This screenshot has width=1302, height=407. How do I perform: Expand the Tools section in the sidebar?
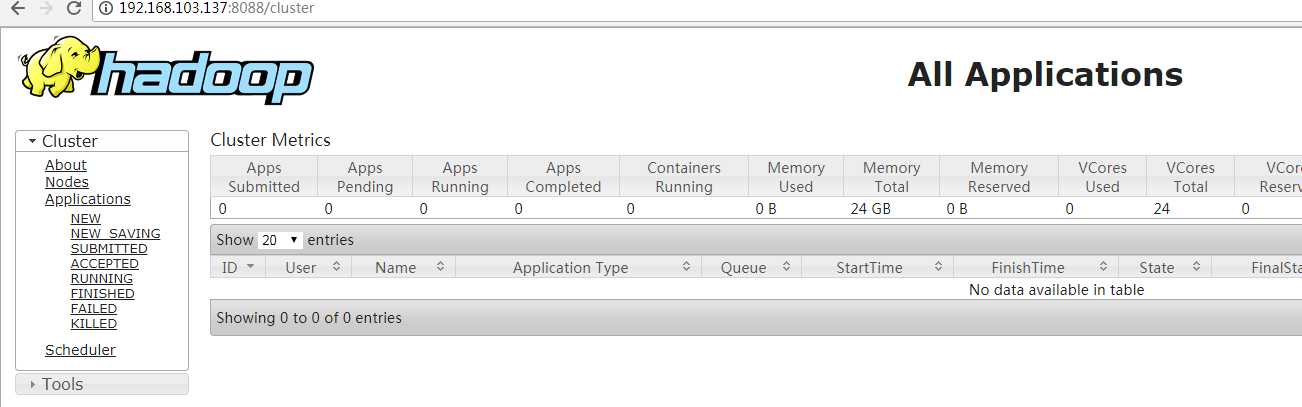[x=102, y=384]
